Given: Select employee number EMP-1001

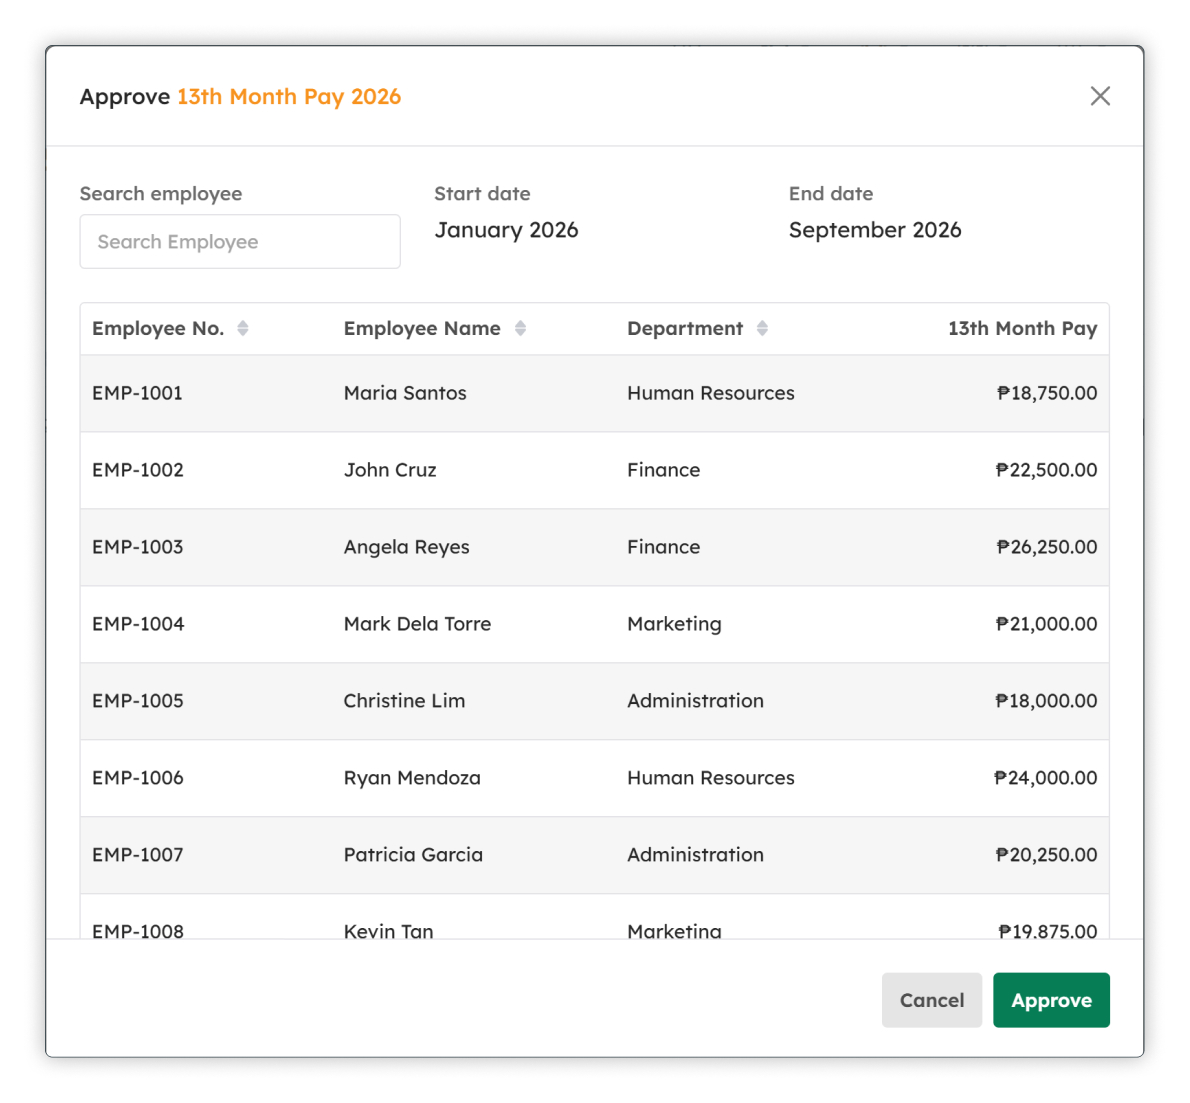Looking at the screenshot, I should pyautogui.click(x=137, y=393).
